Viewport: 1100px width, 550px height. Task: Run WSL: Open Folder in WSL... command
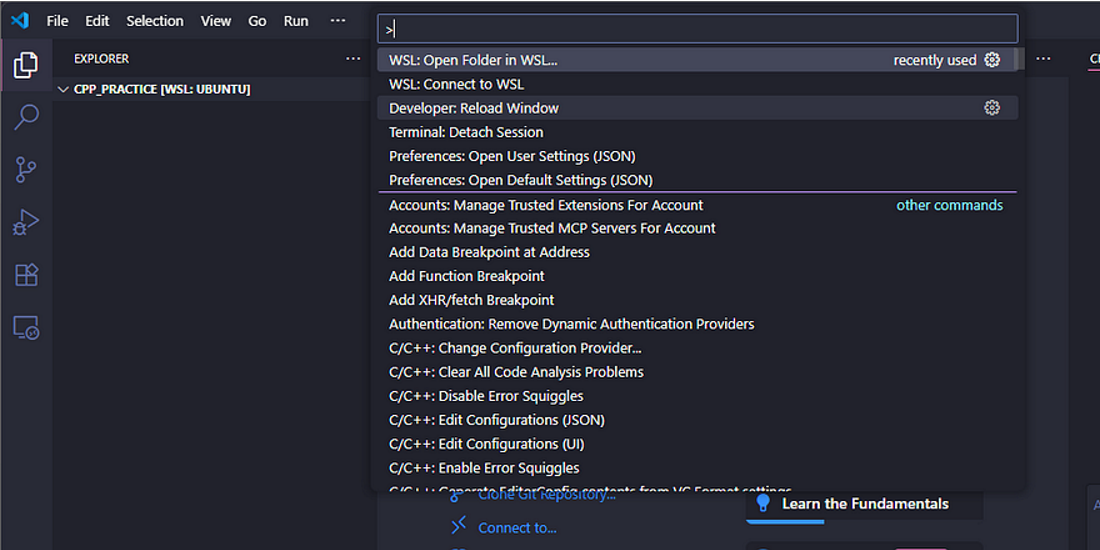pos(697,60)
